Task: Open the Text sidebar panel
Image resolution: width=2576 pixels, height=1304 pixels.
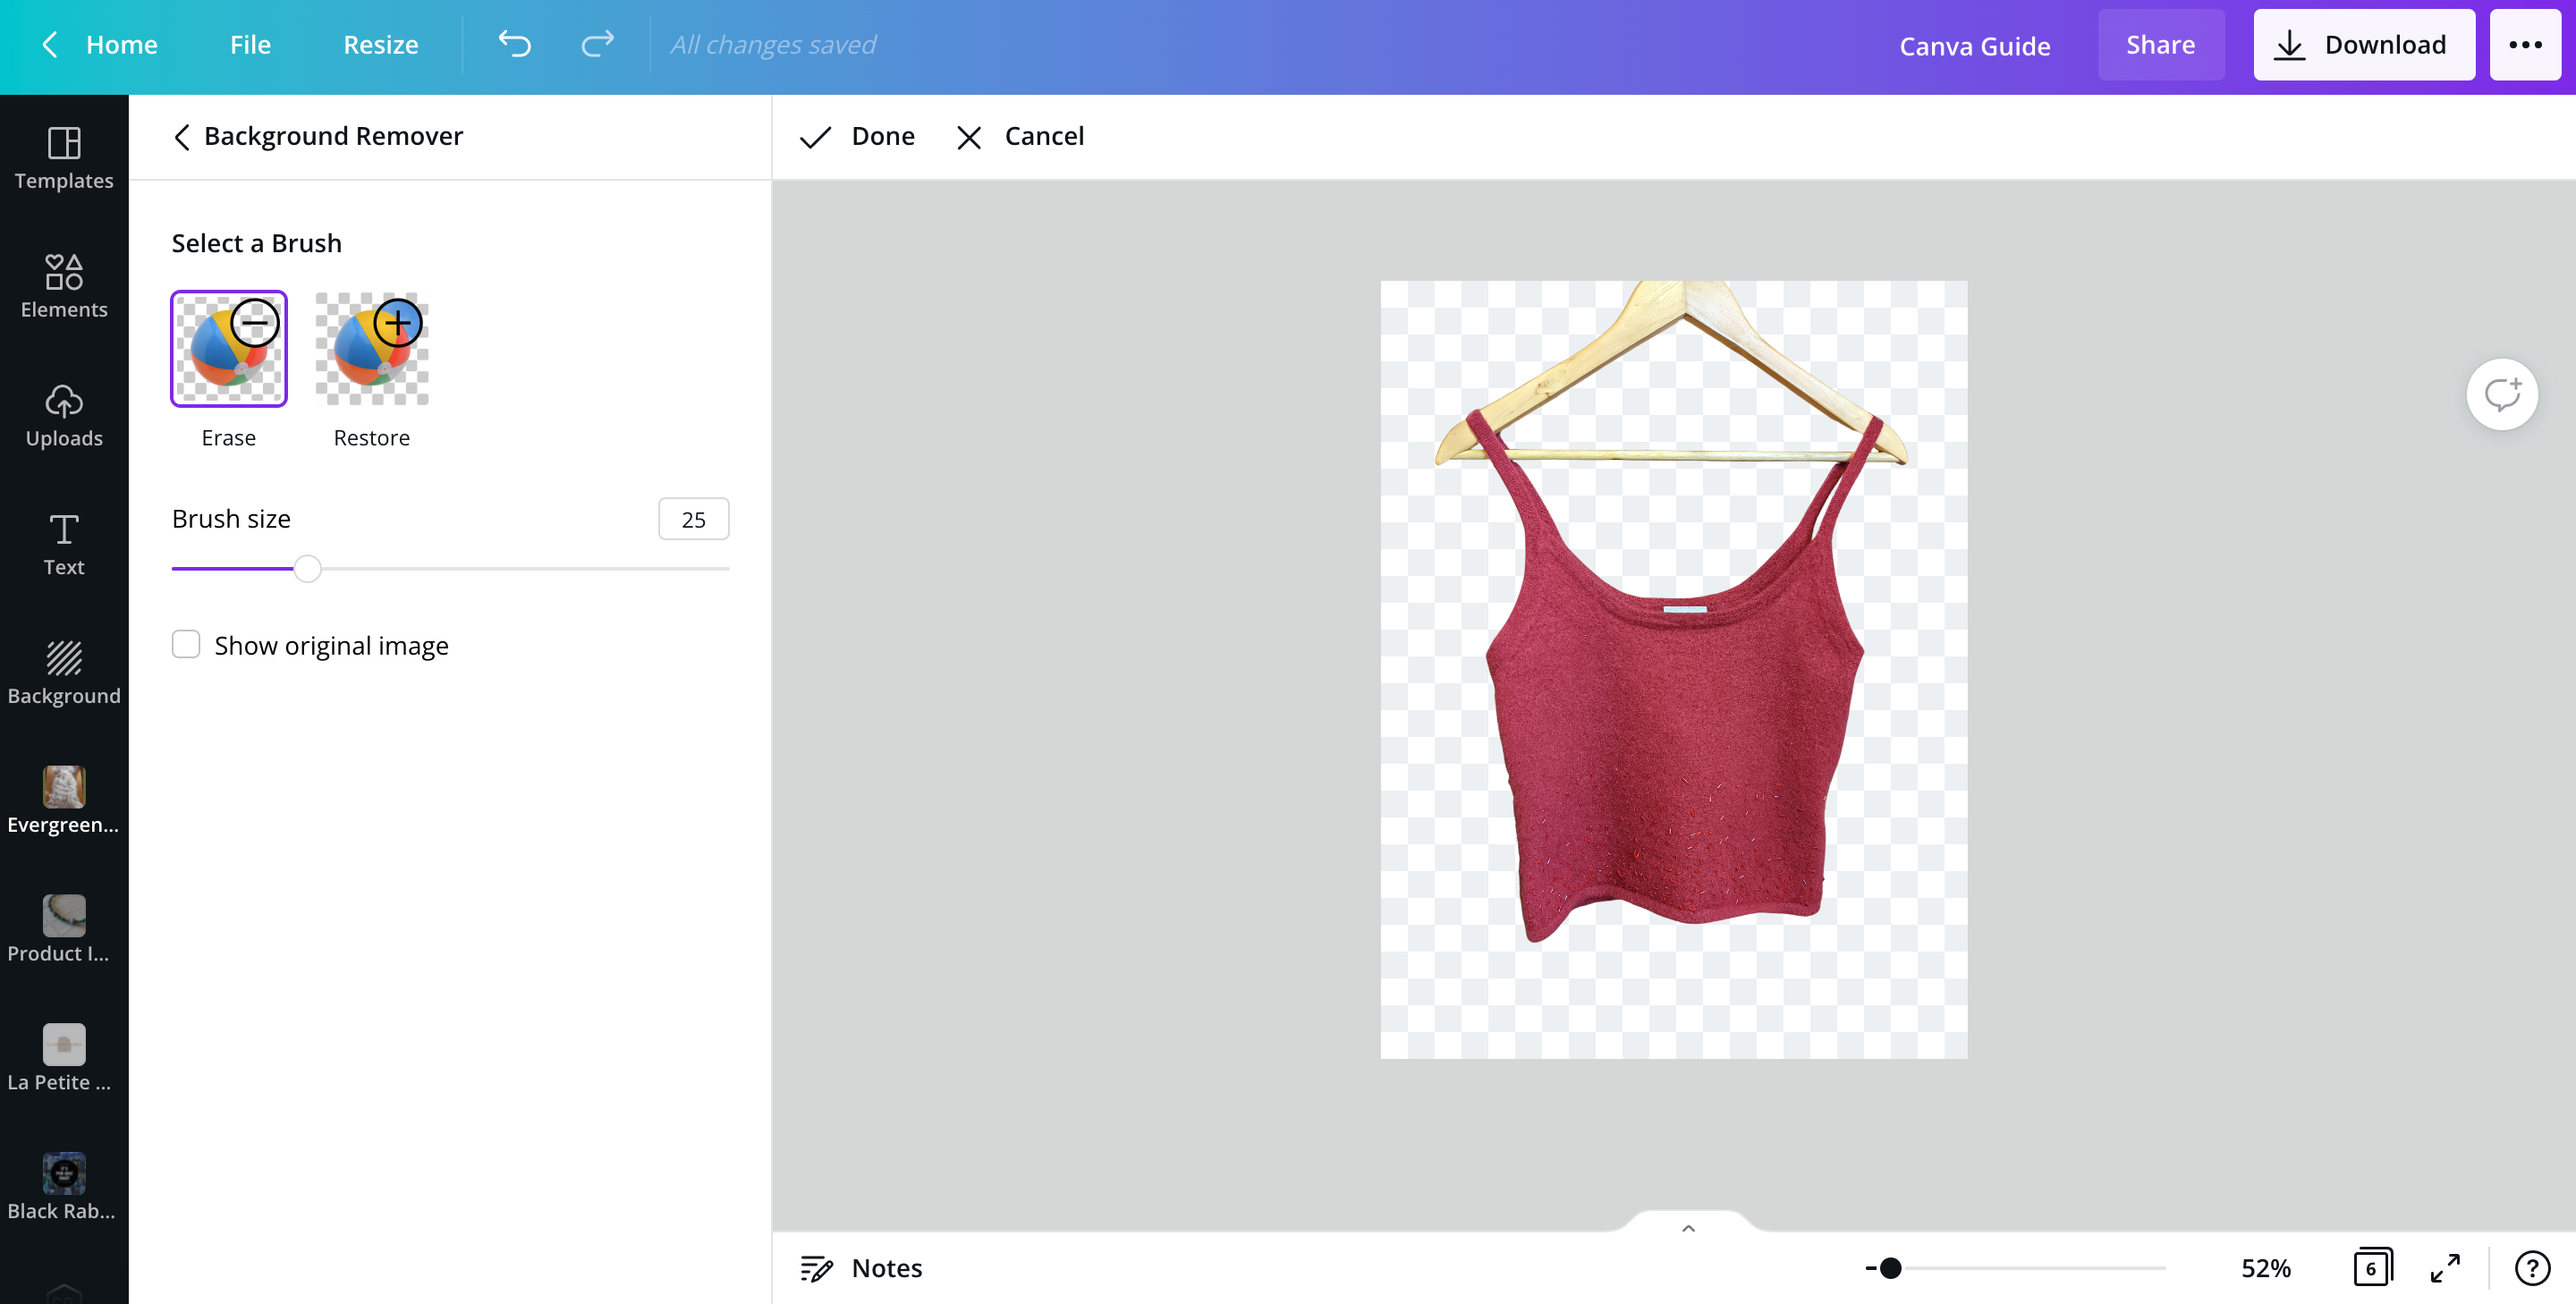Action: coord(64,543)
